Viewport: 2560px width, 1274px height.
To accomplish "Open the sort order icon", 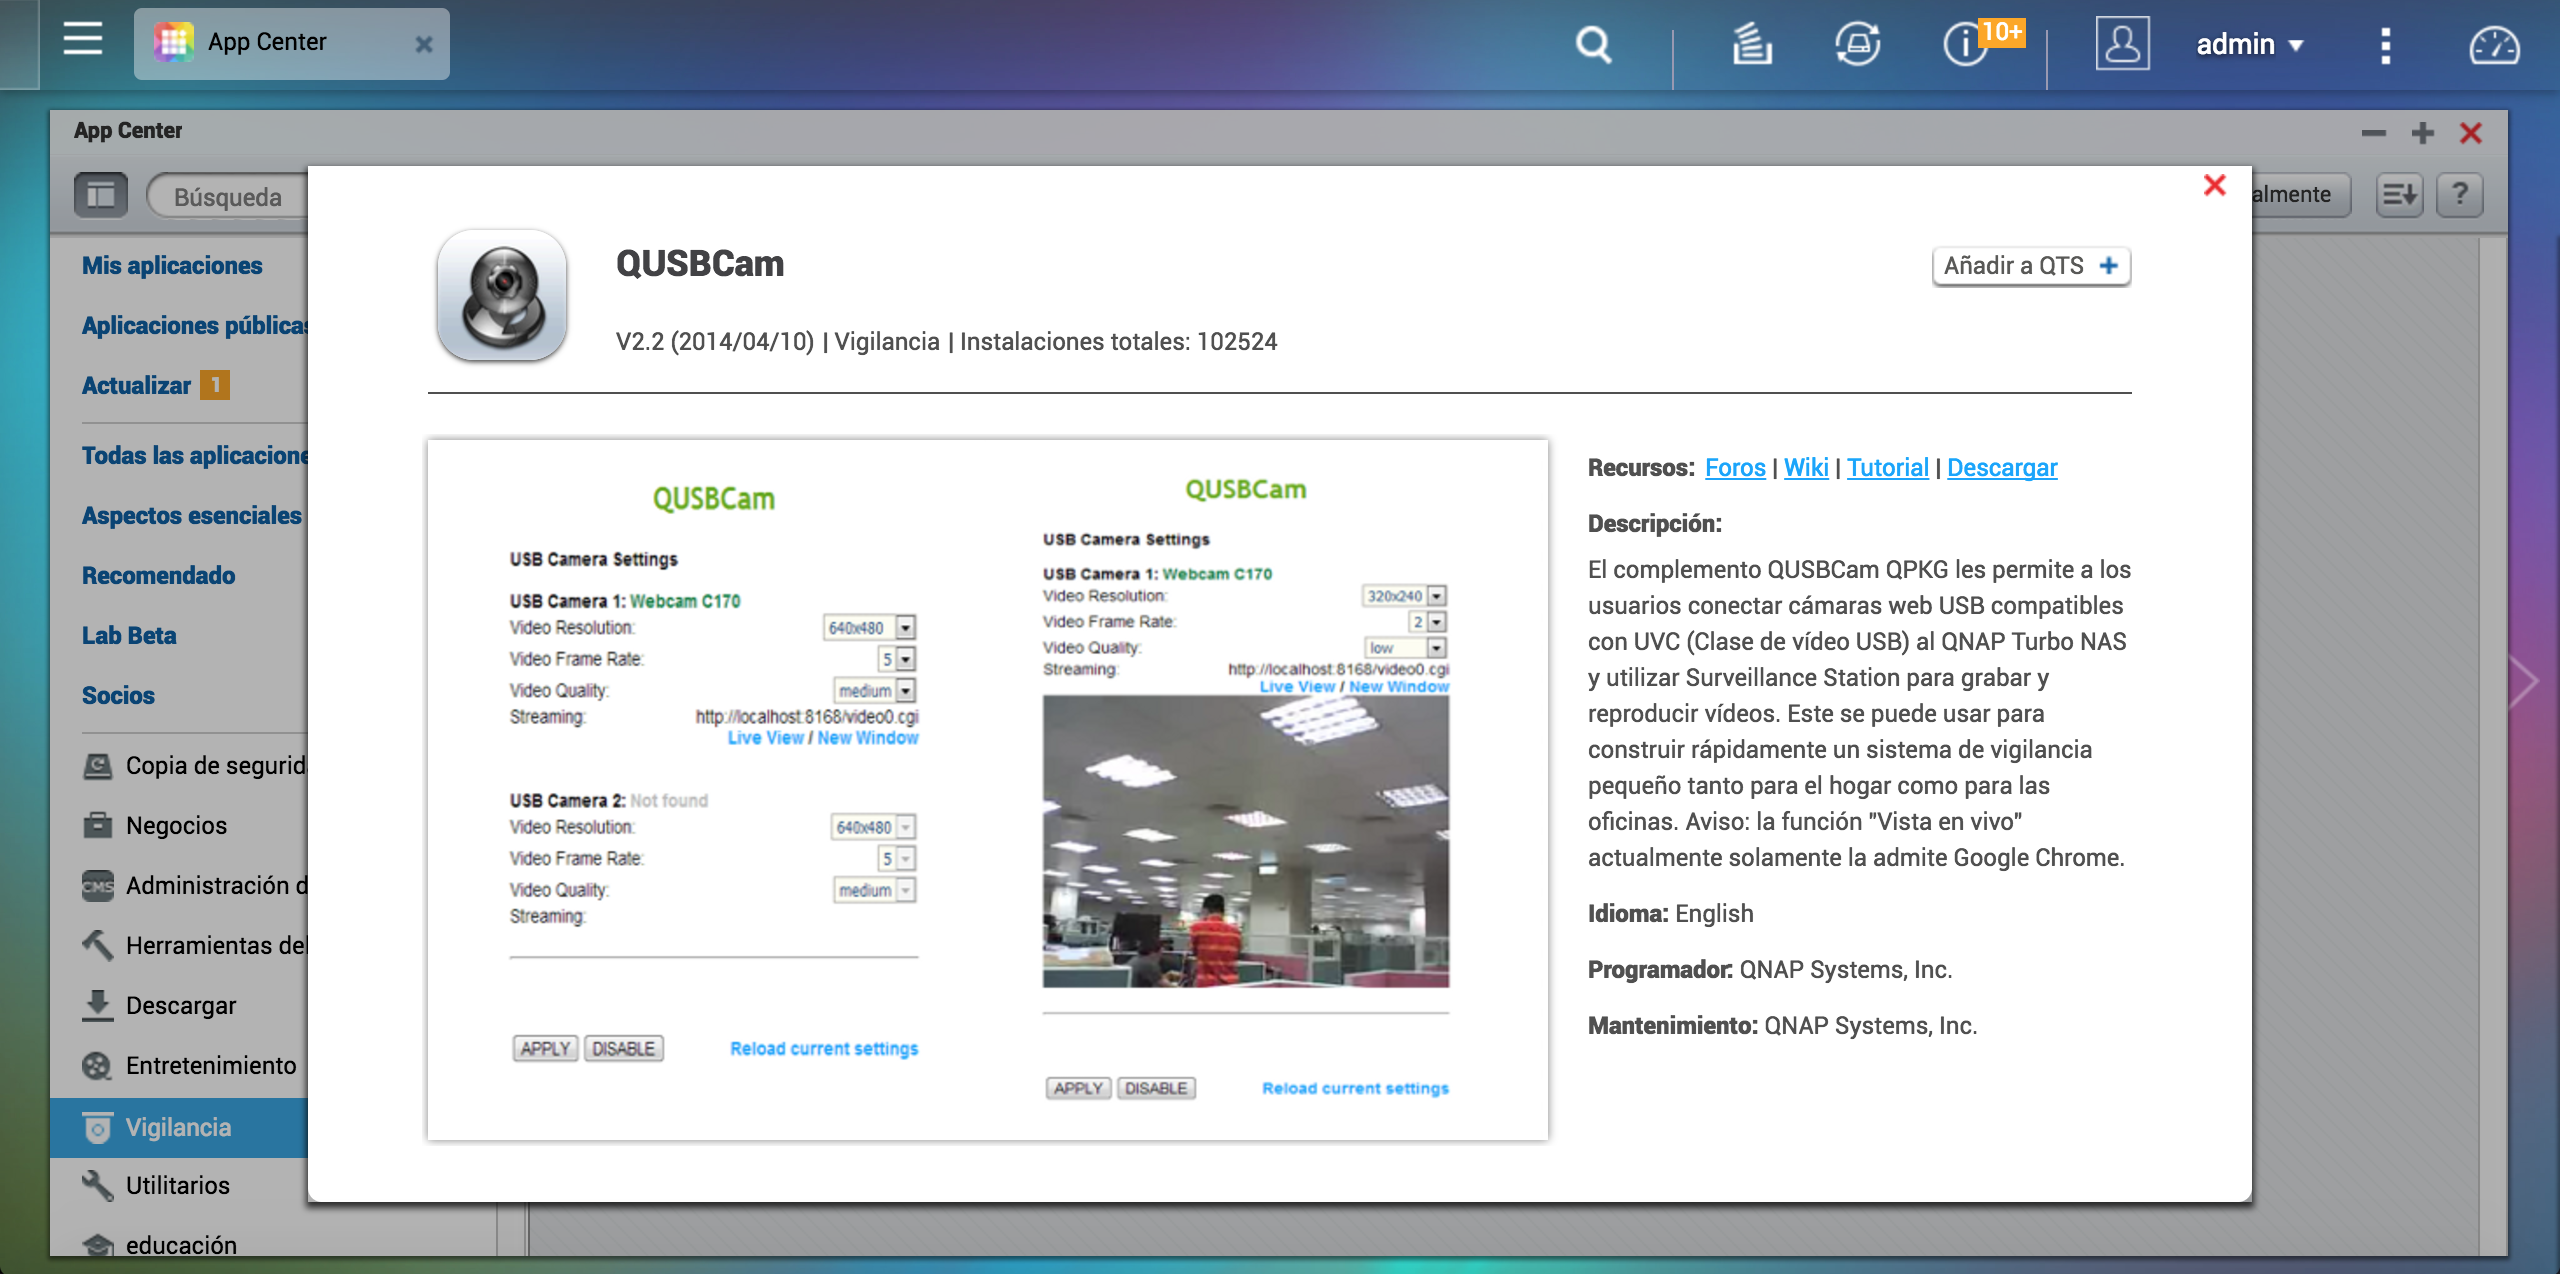I will click(2399, 194).
